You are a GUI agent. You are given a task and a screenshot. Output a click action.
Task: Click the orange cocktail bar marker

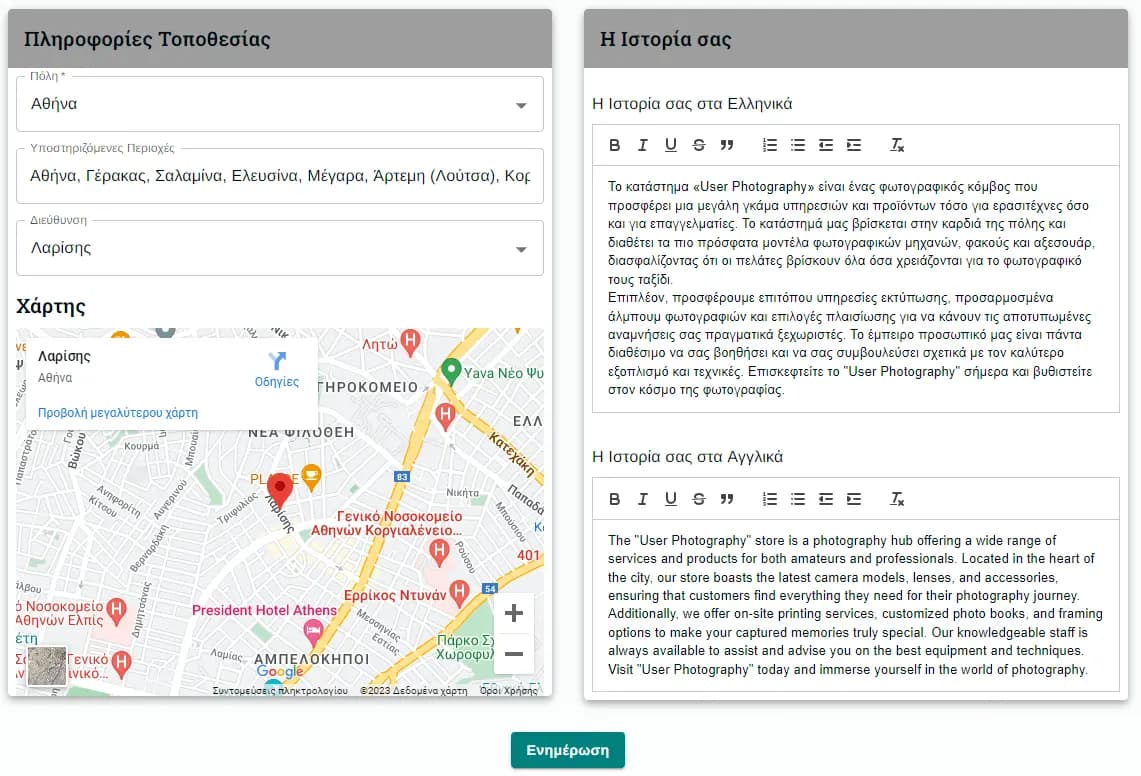(x=311, y=477)
